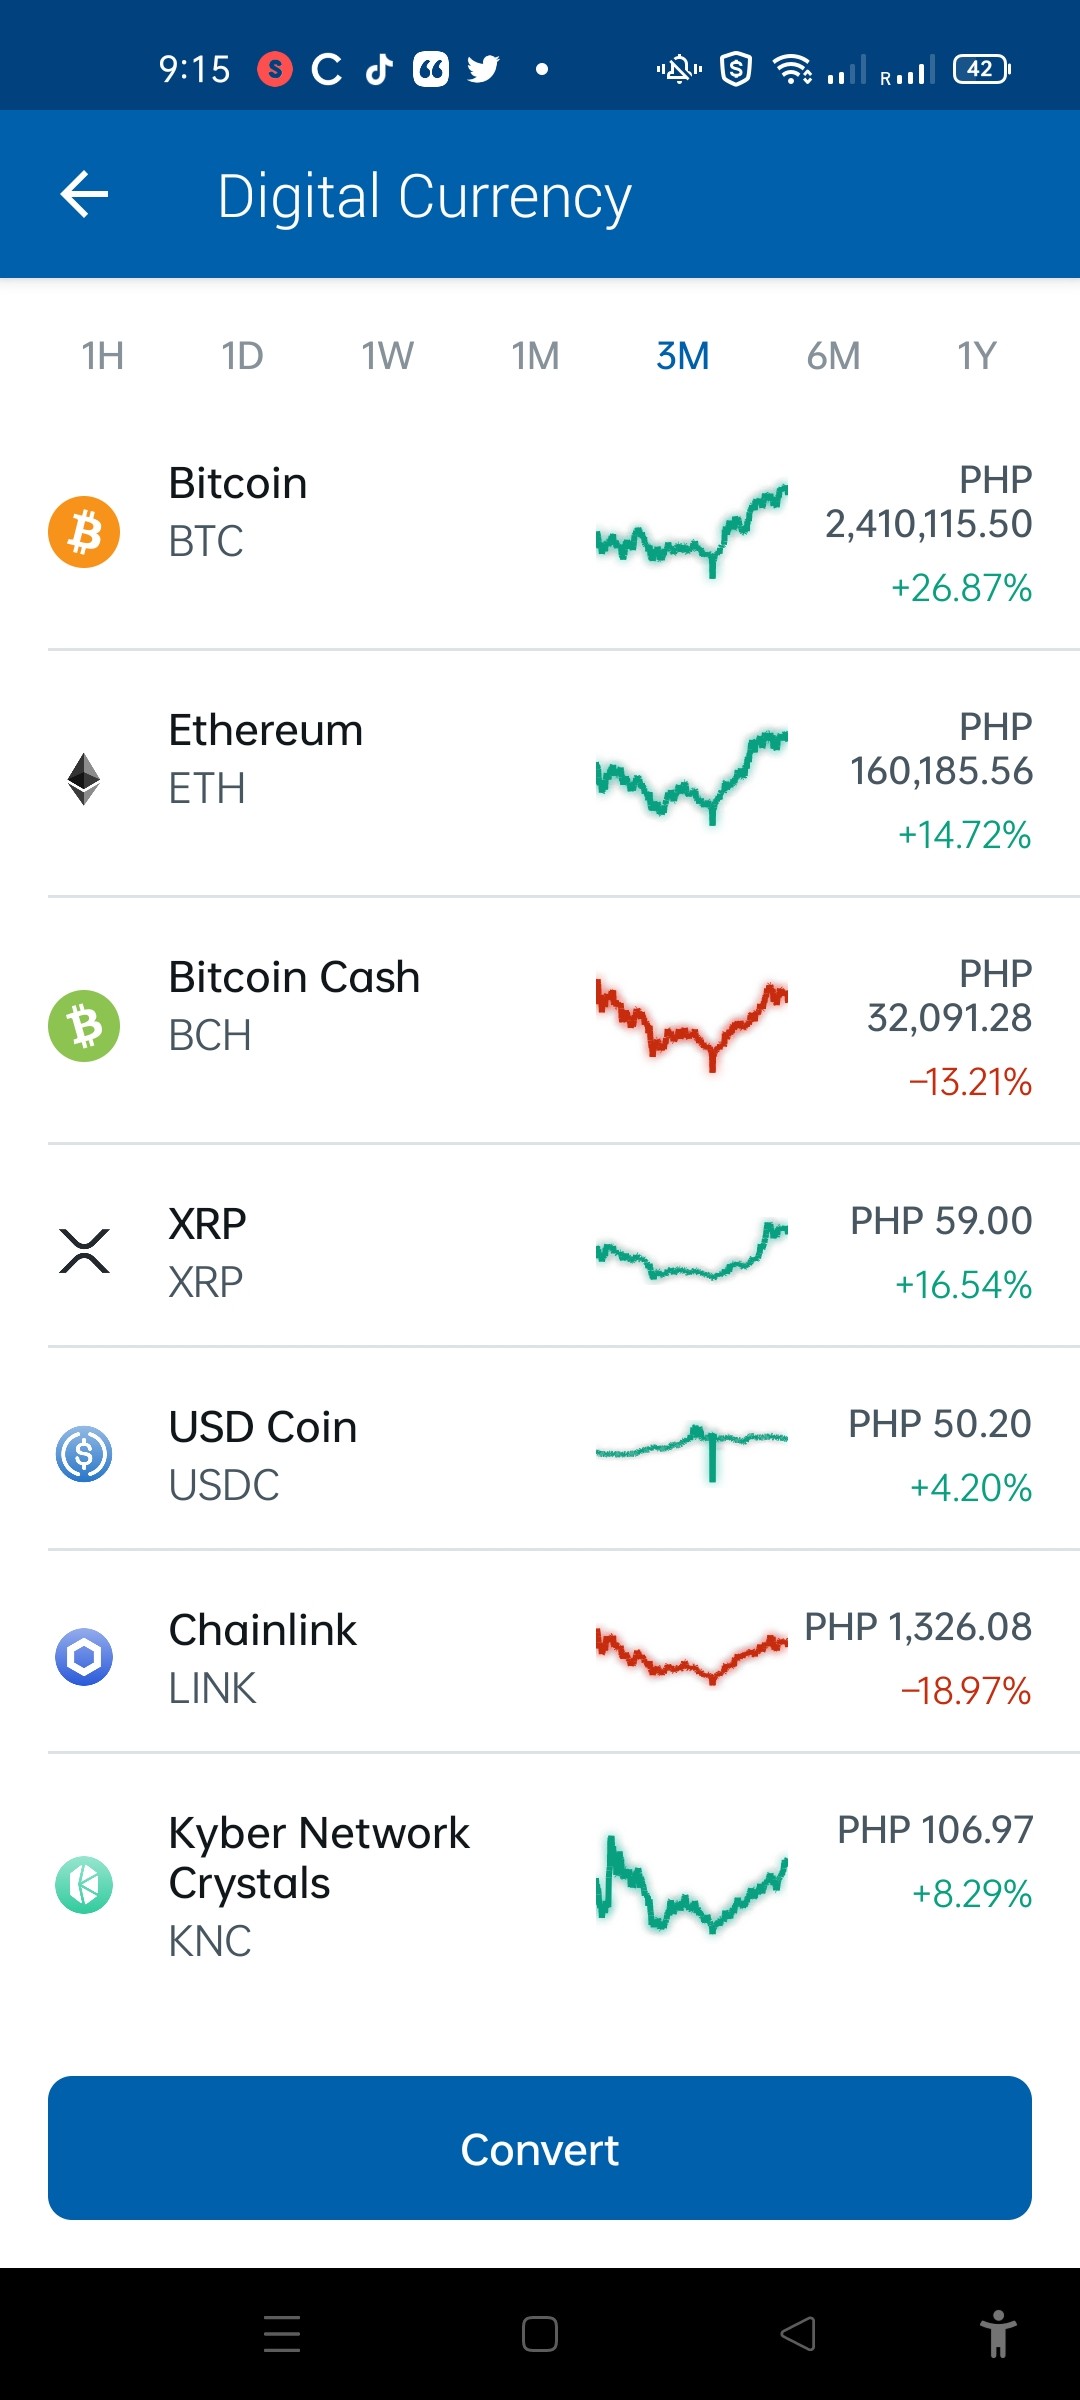Image resolution: width=1080 pixels, height=2400 pixels.
Task: Tap the green Bitcoin Cash icon
Action: (84, 1026)
